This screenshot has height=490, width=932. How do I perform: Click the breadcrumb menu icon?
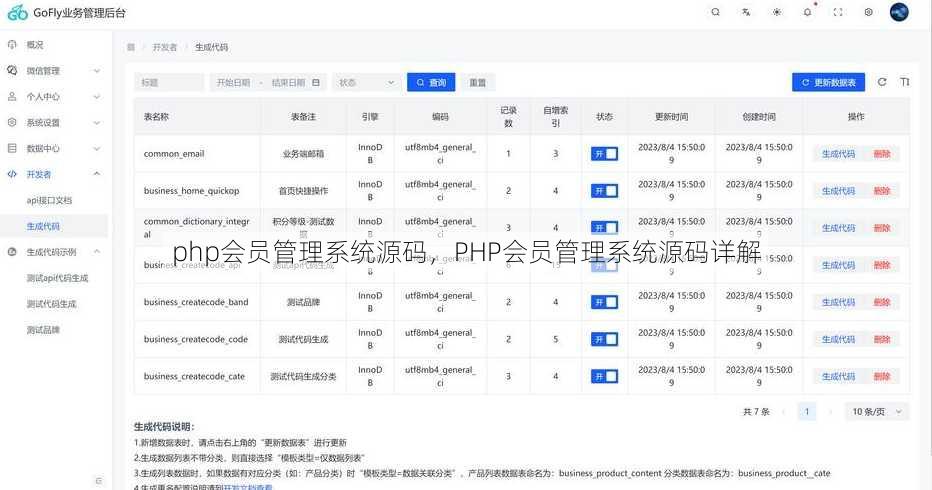(131, 47)
